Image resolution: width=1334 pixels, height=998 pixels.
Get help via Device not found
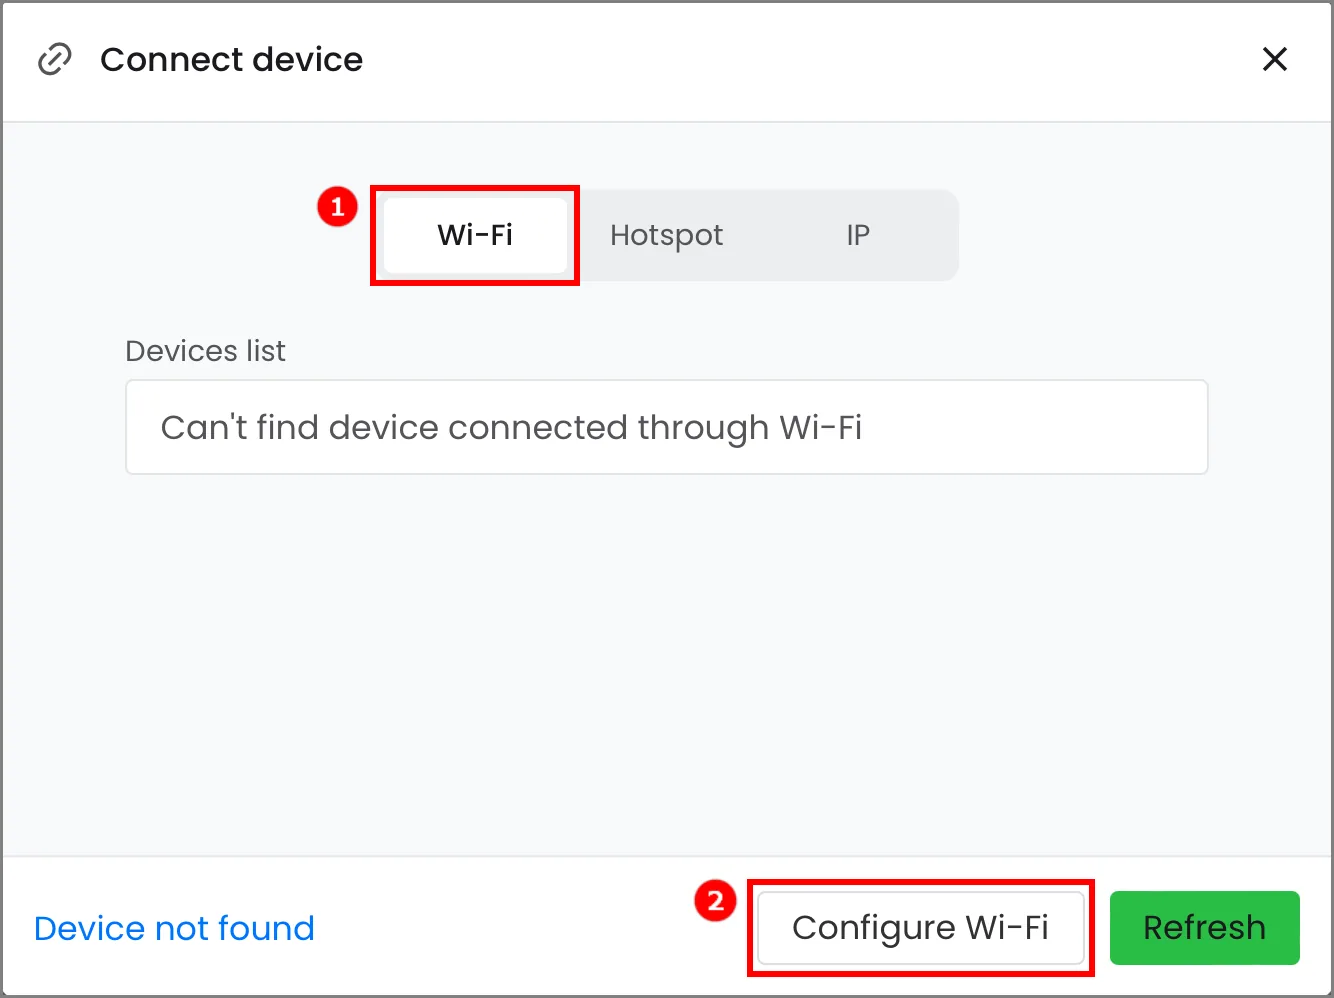(174, 929)
